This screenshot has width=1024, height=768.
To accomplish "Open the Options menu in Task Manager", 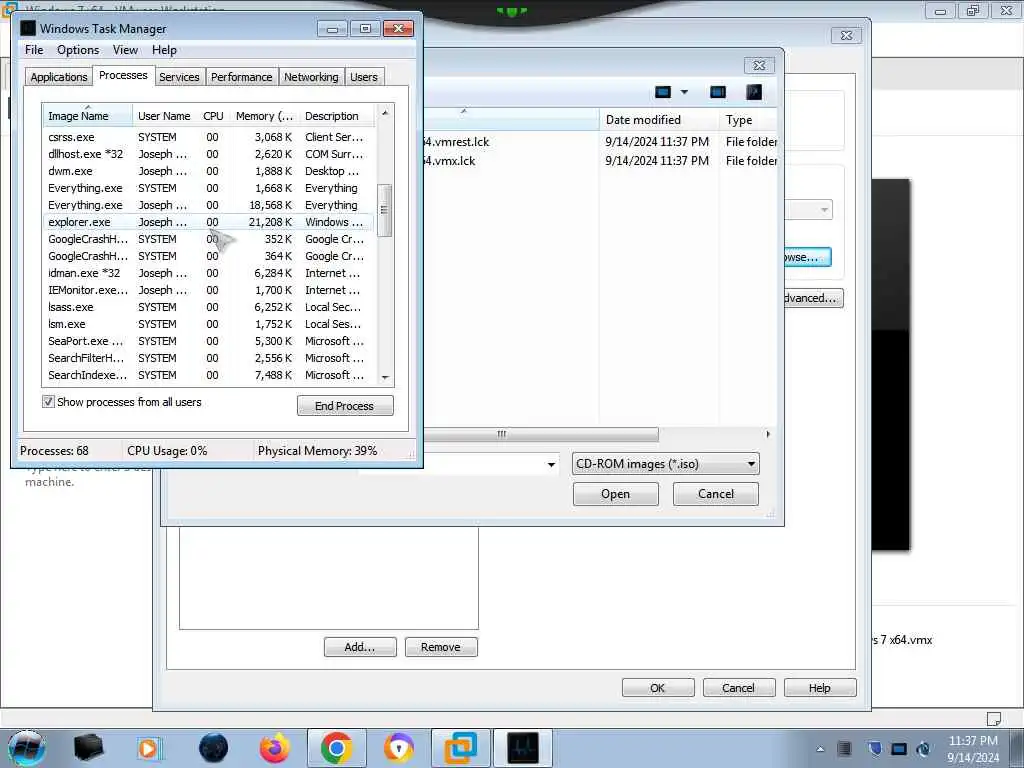I will tap(78, 50).
